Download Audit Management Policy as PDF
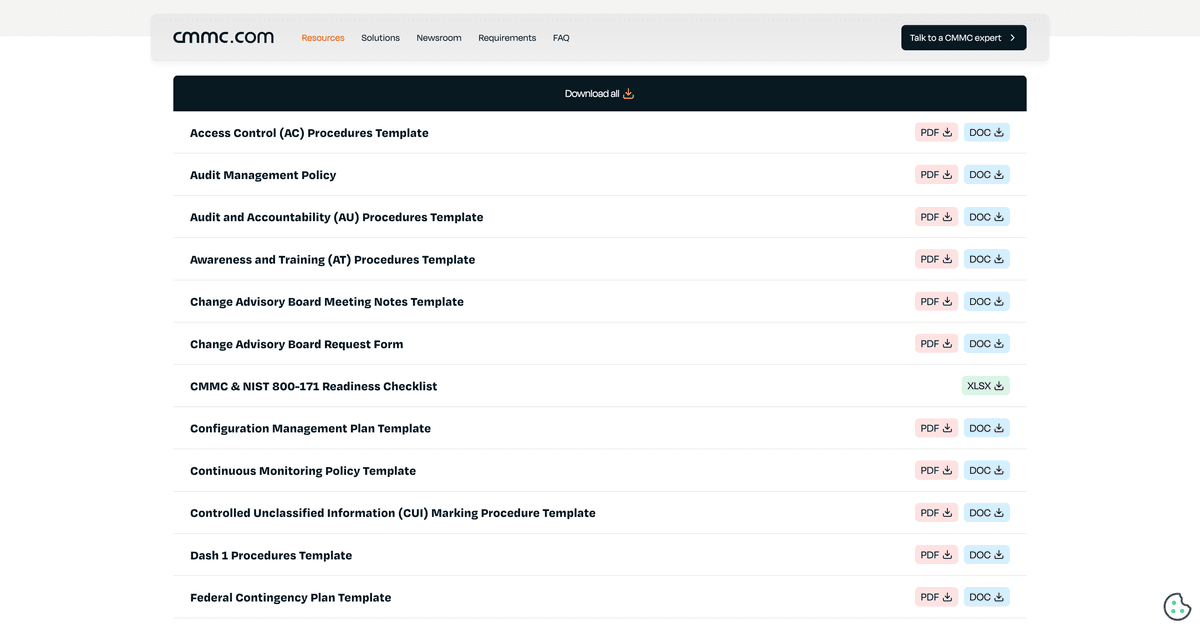 (x=936, y=174)
